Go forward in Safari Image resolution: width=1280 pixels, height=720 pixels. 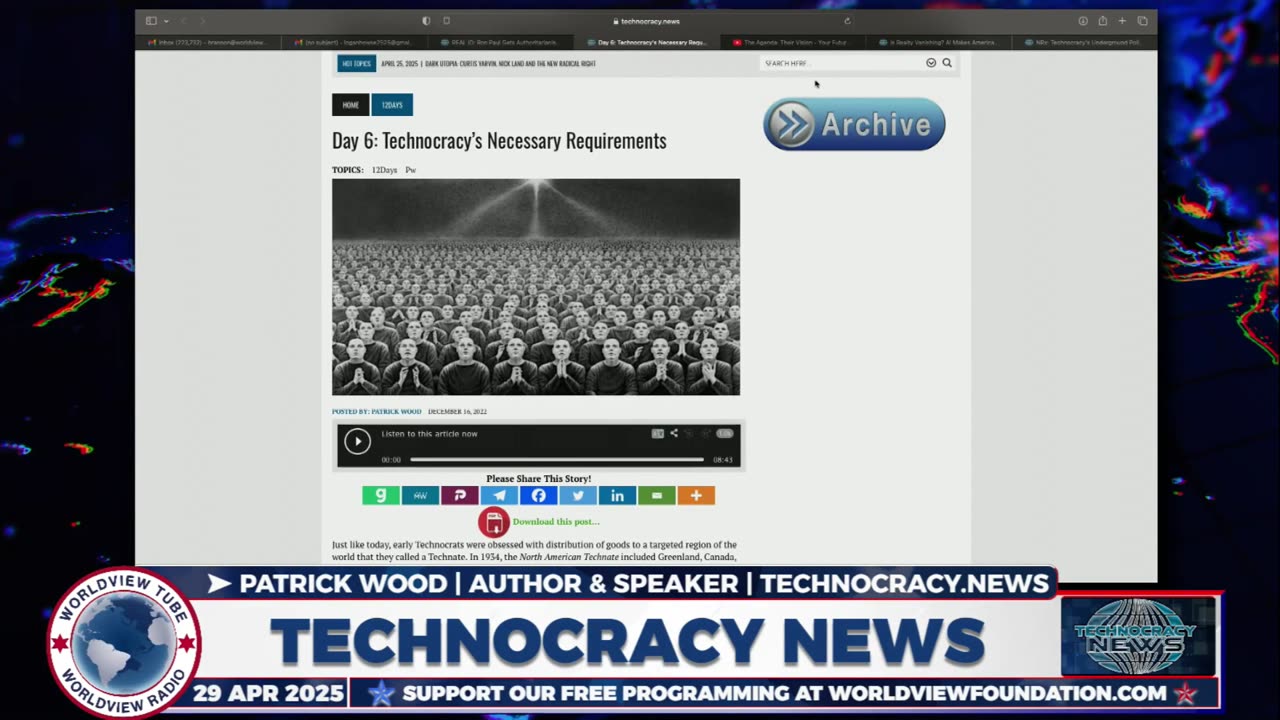(202, 21)
